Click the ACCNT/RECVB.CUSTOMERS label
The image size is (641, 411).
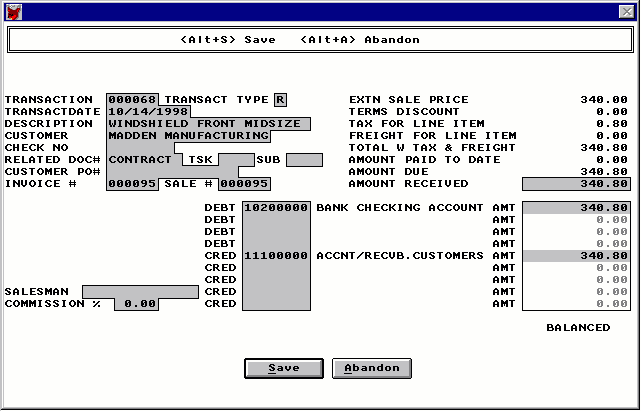tap(400, 256)
